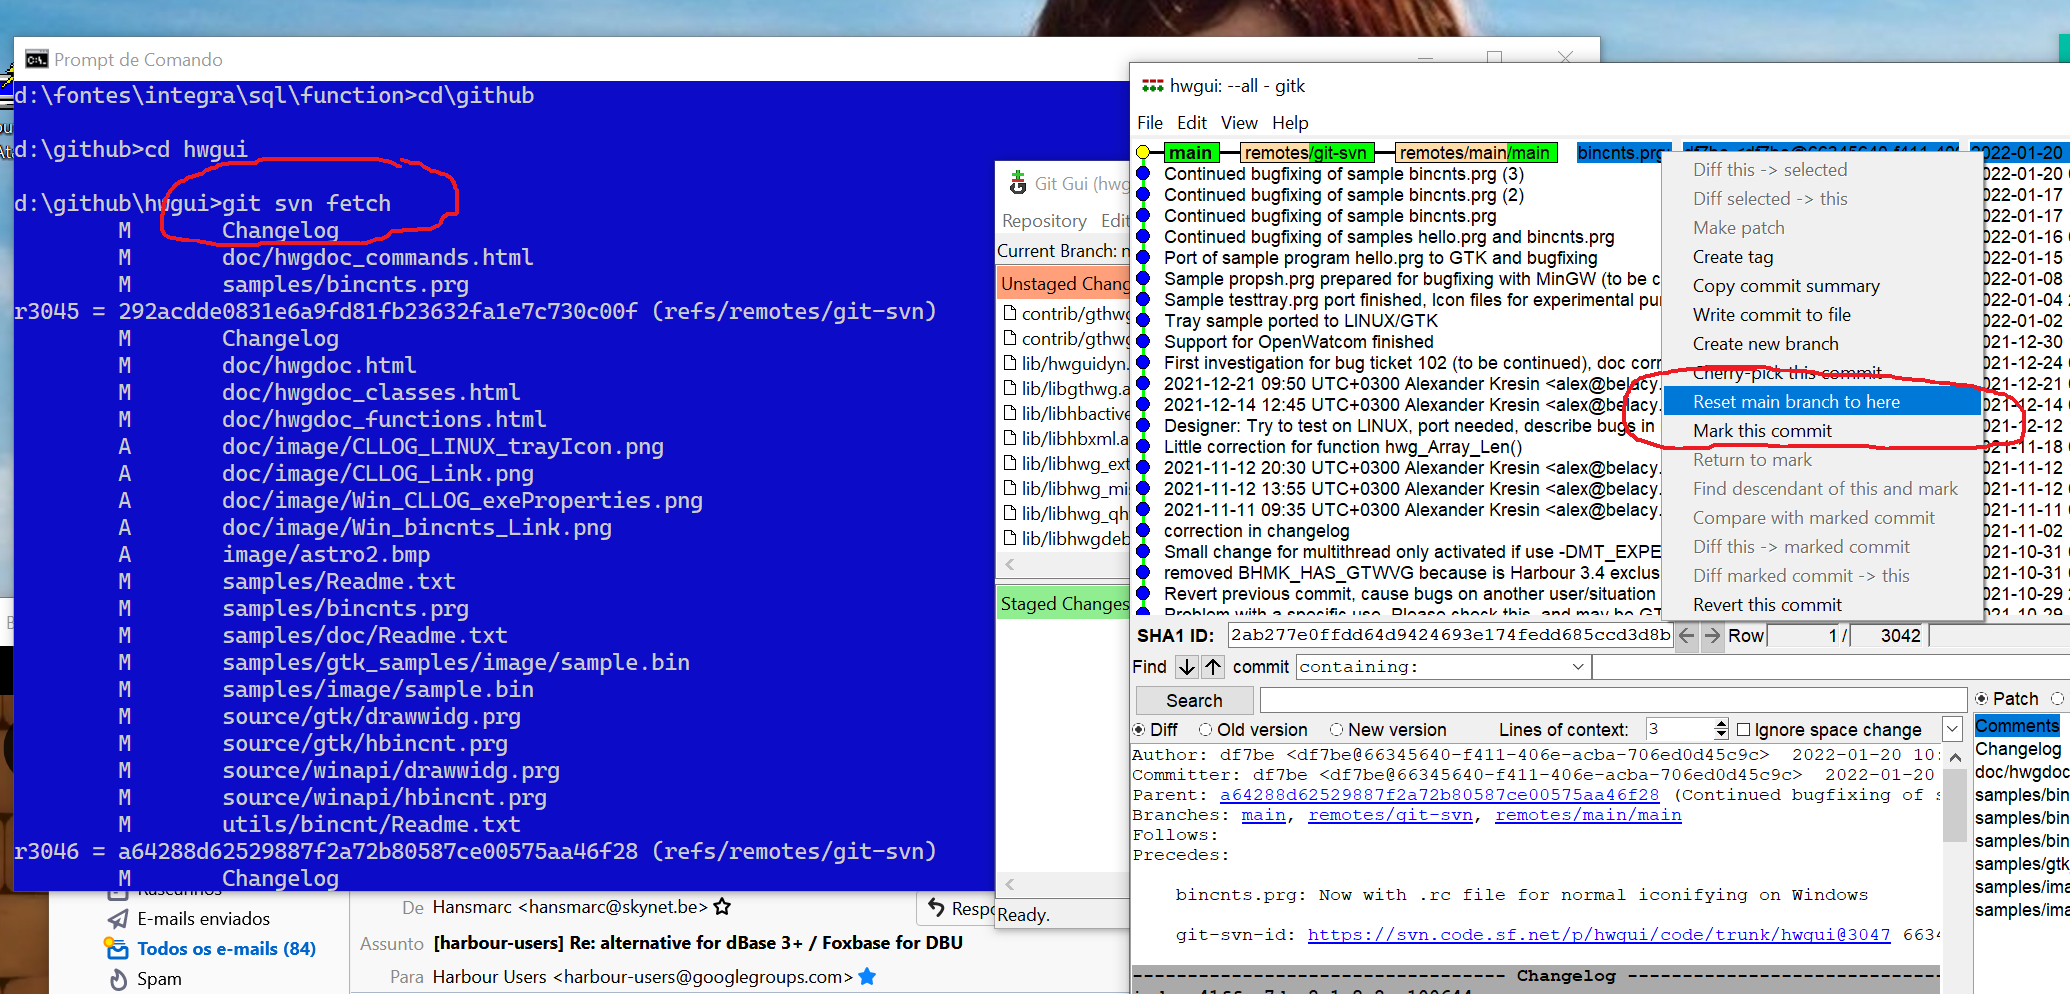Select the Old version radio button
The height and width of the screenshot is (994, 2070).
[1206, 729]
